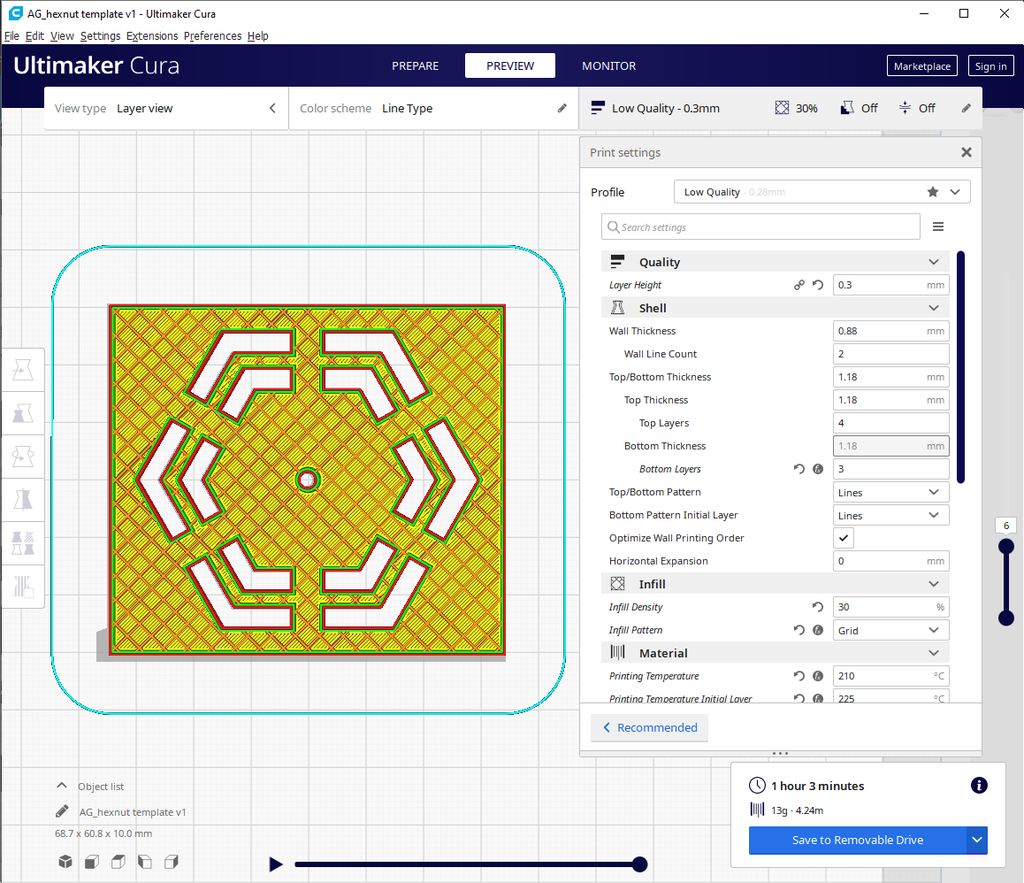Open the Infill Pattern dropdown

891,630
